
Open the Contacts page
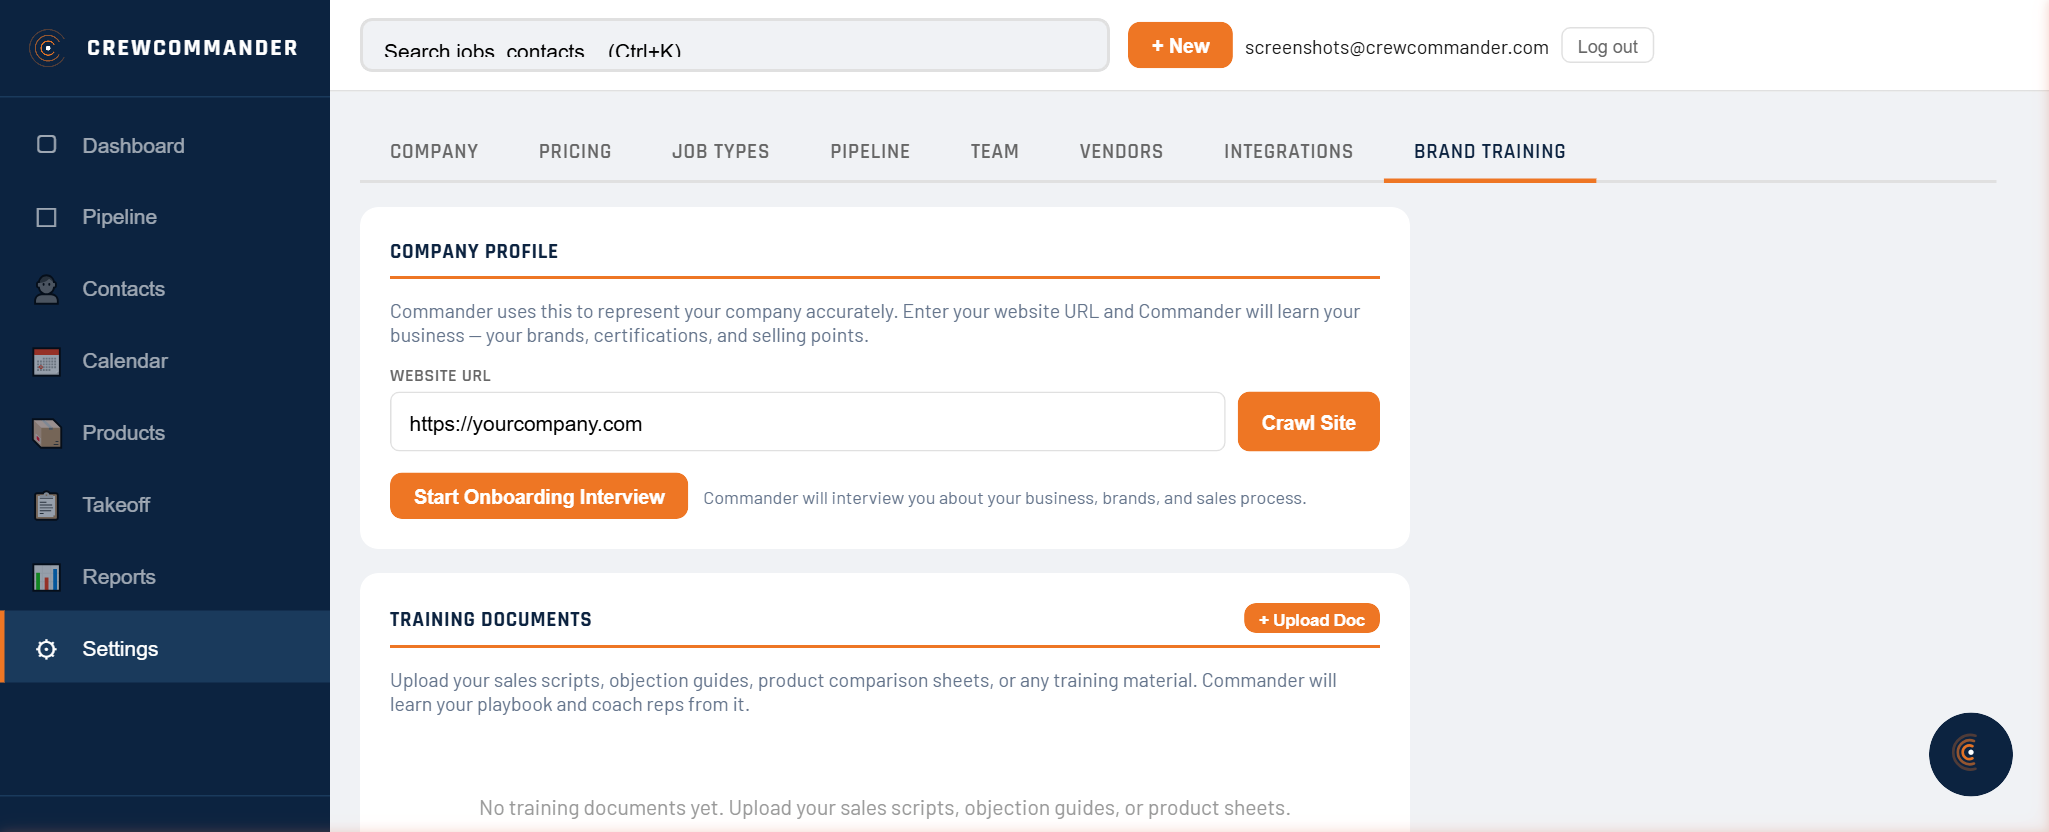pyautogui.click(x=165, y=289)
